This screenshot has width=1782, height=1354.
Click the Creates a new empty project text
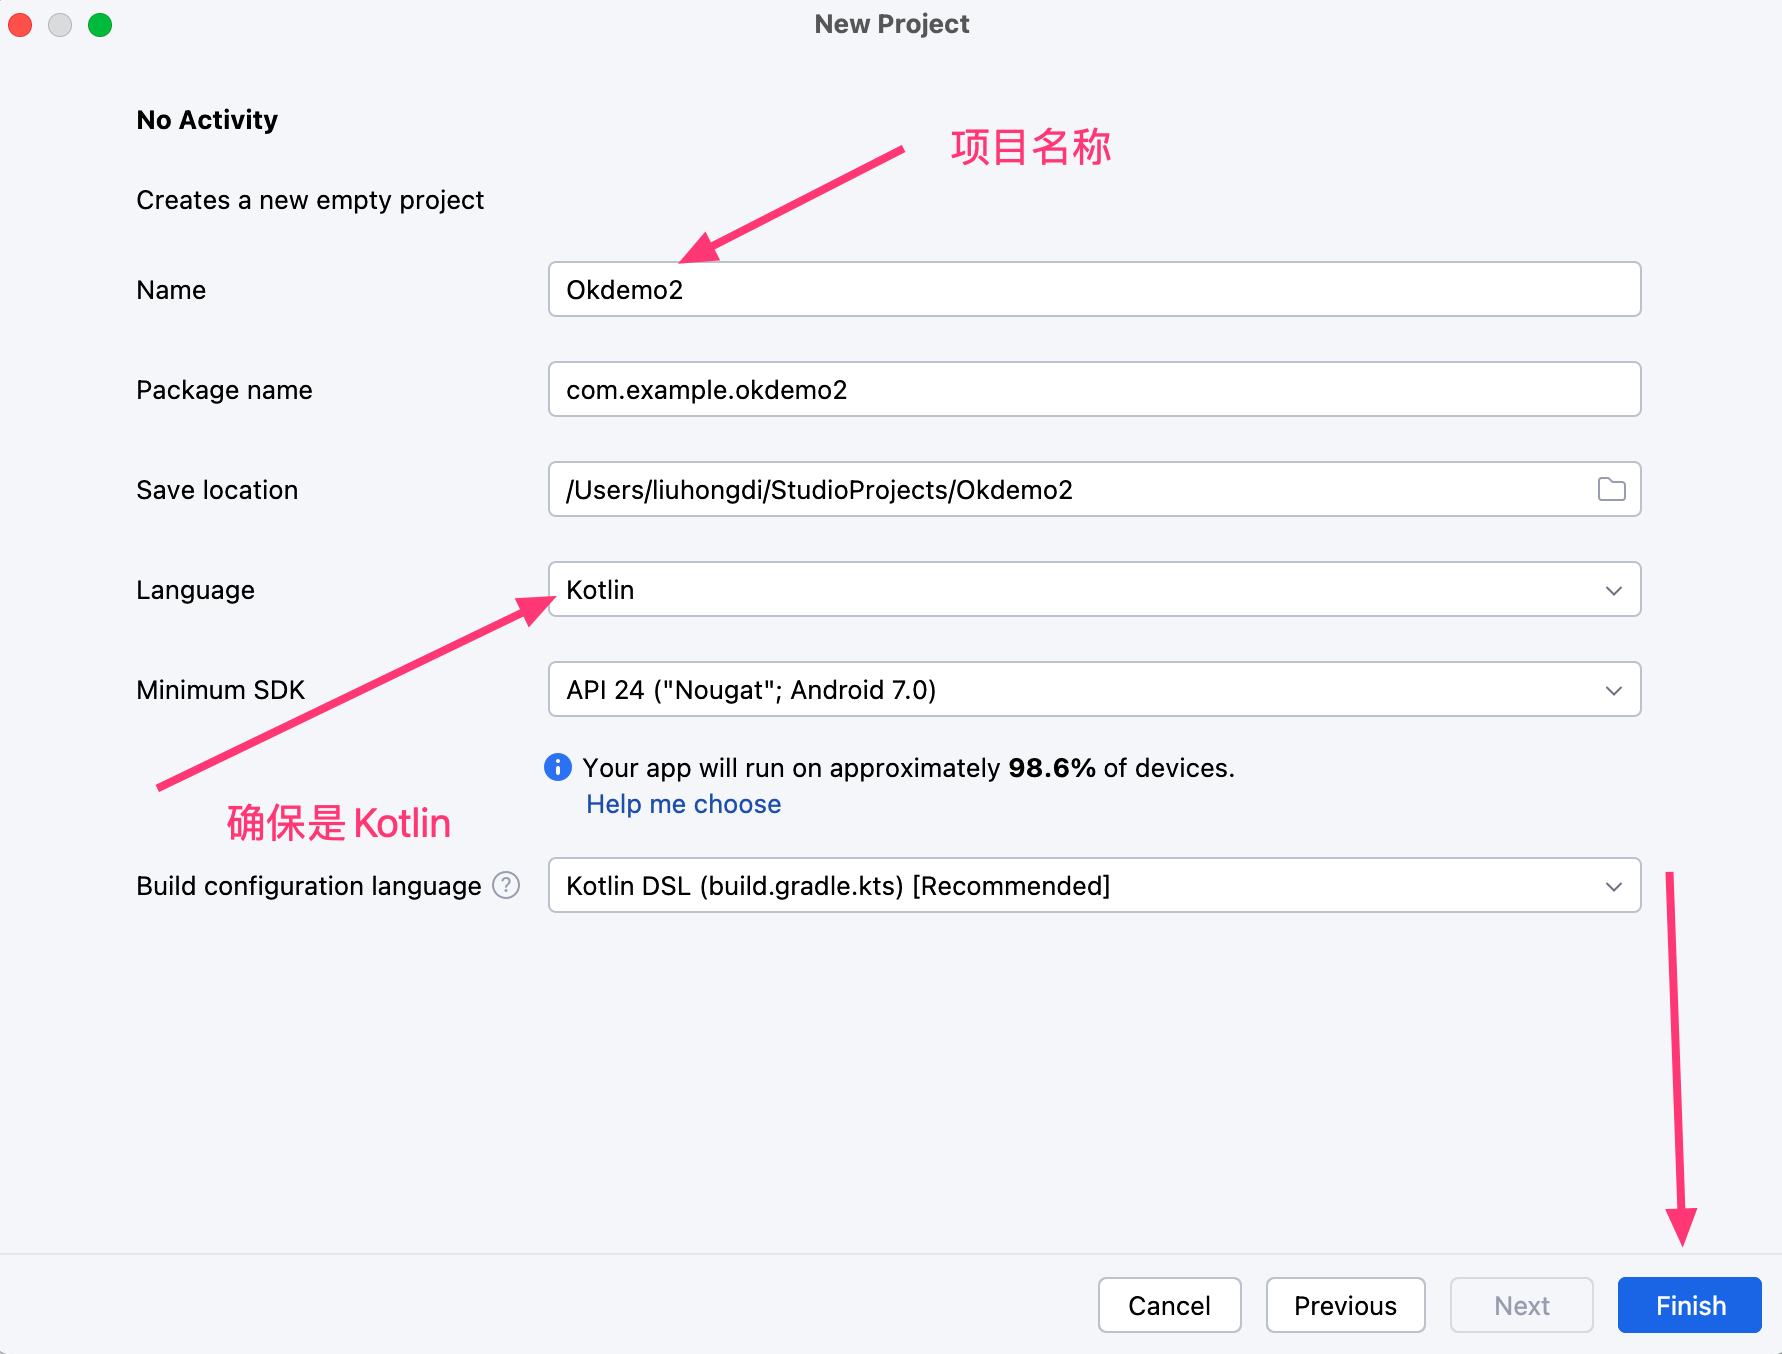tap(310, 200)
